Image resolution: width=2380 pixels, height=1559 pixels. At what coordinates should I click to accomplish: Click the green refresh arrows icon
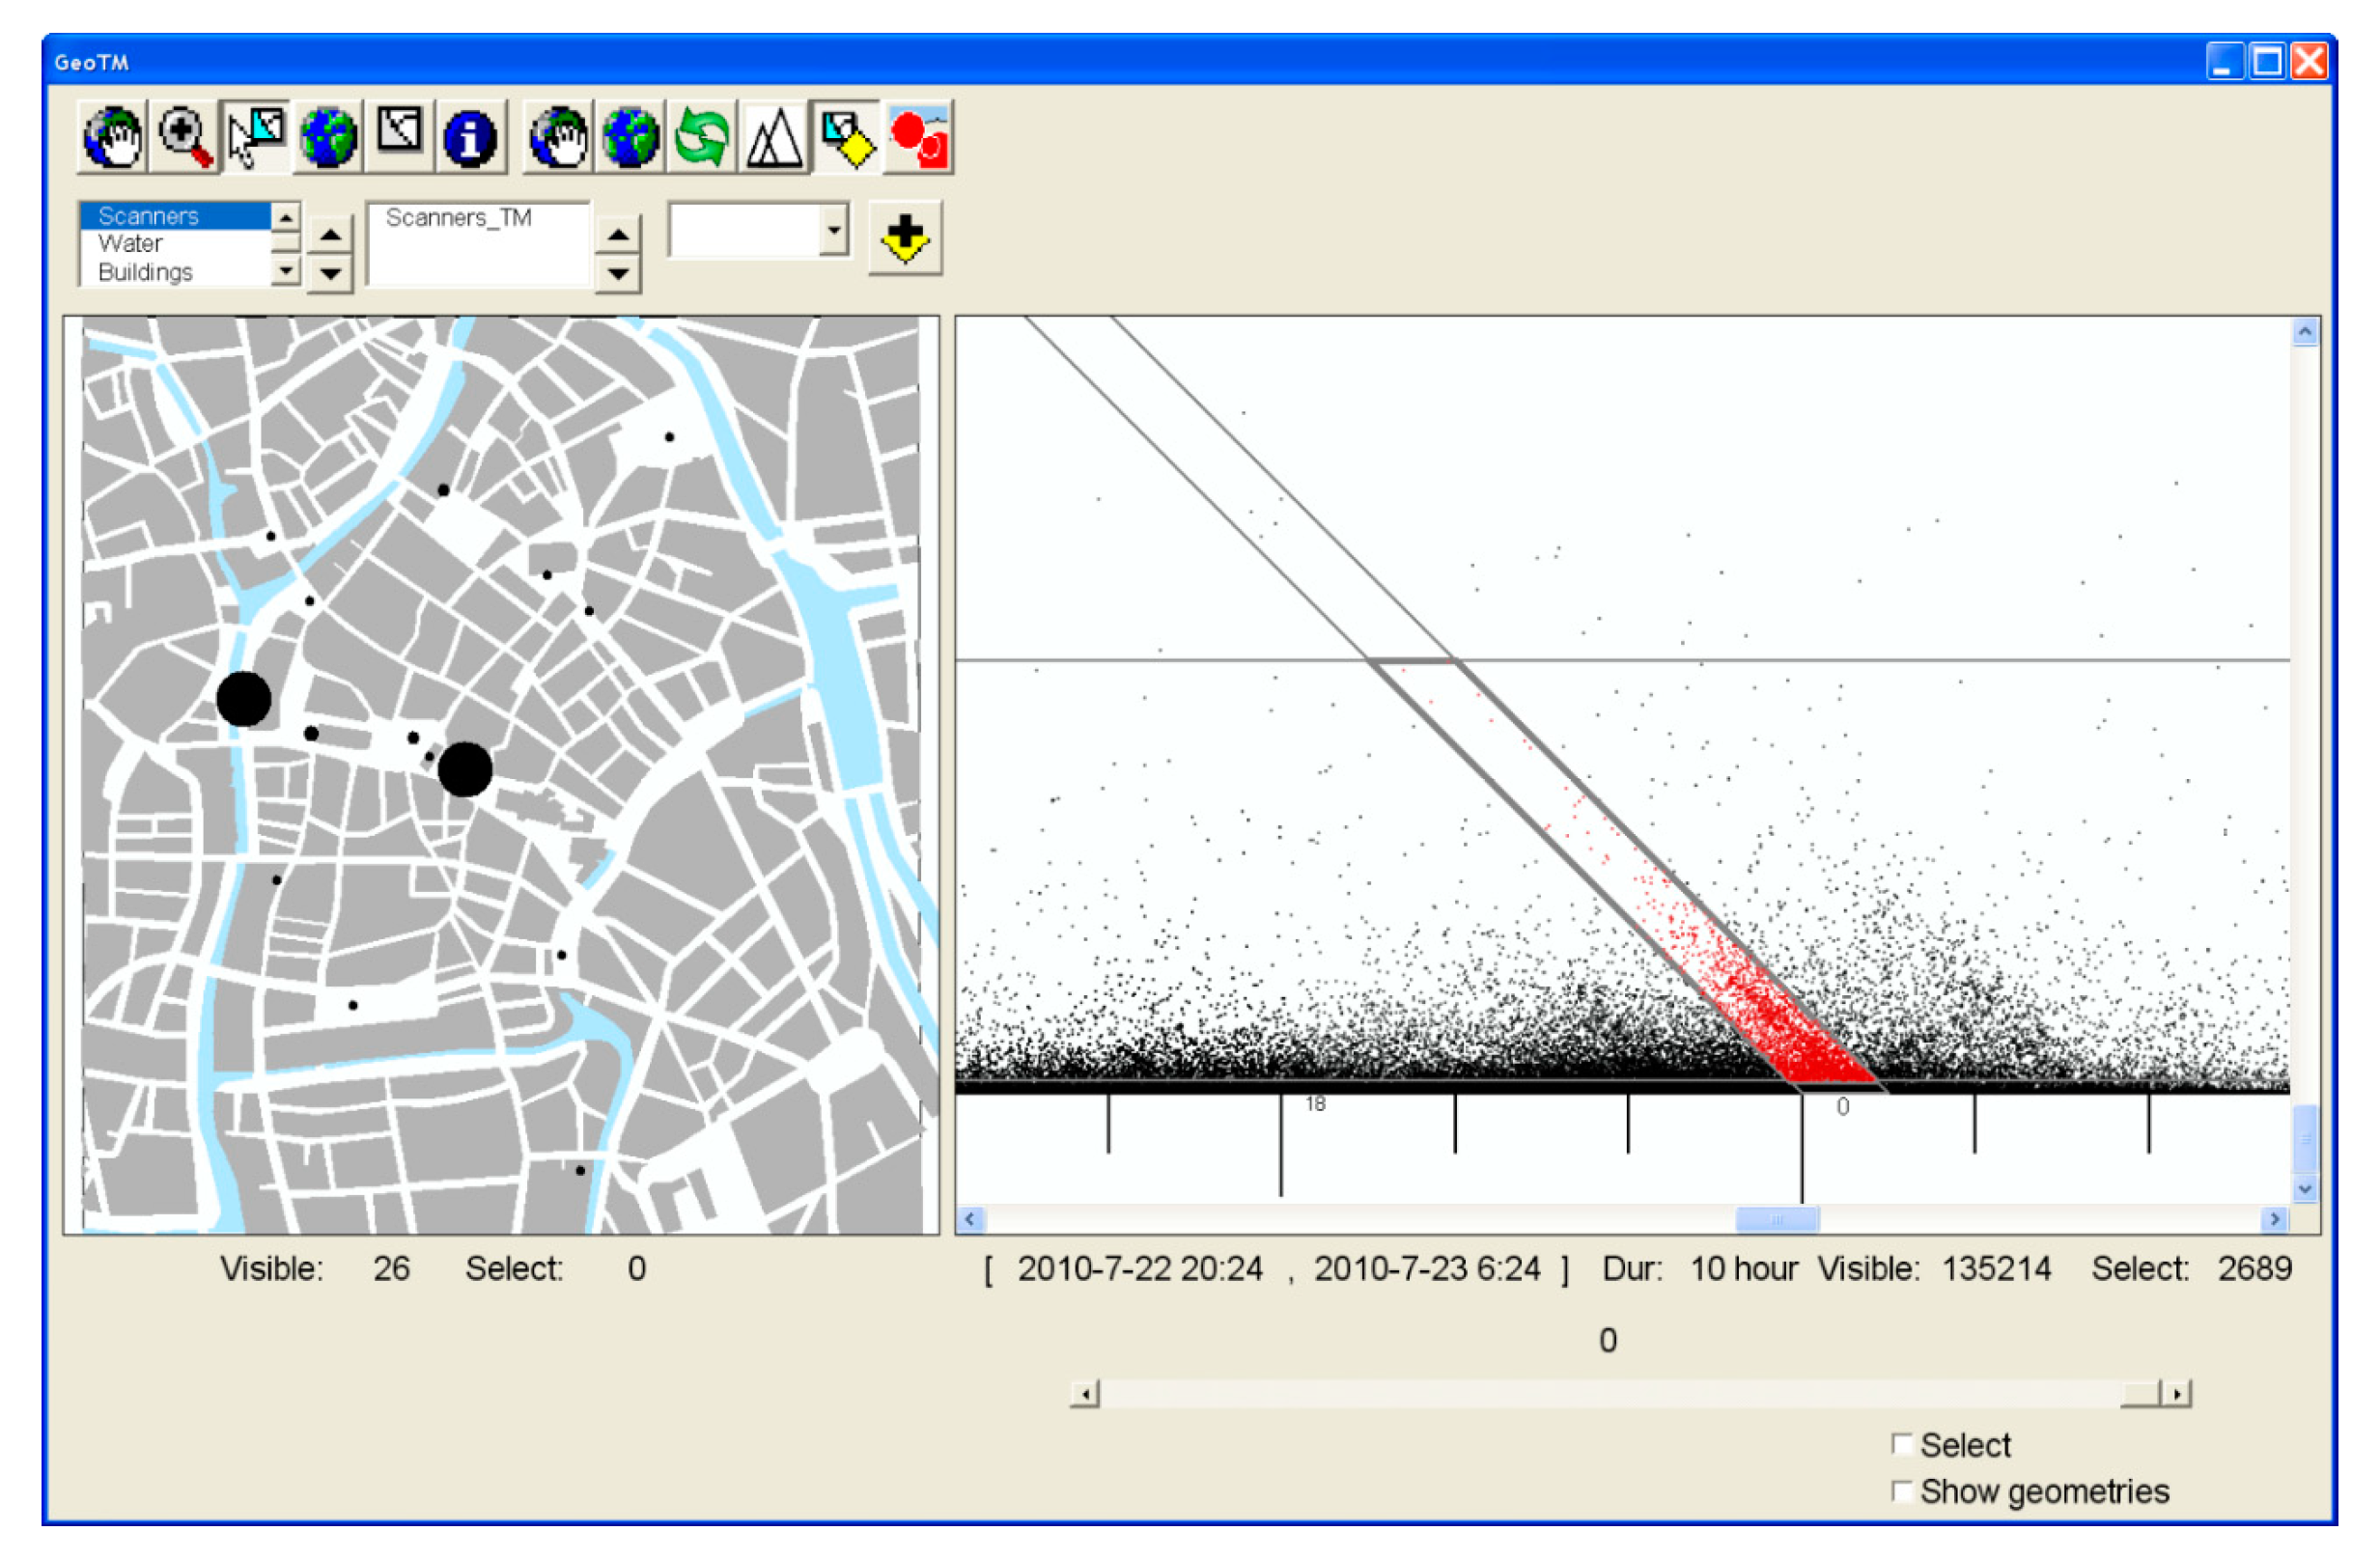[x=701, y=137]
